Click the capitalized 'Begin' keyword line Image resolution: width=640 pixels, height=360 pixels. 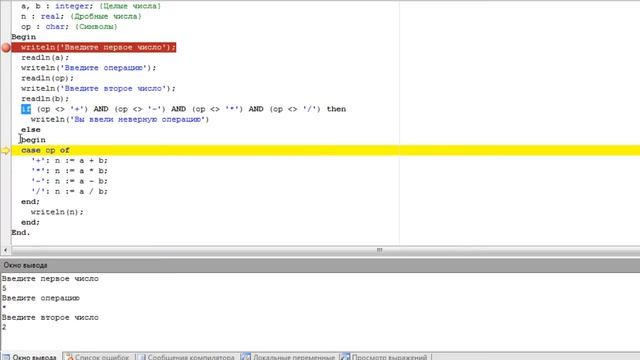click(24, 37)
